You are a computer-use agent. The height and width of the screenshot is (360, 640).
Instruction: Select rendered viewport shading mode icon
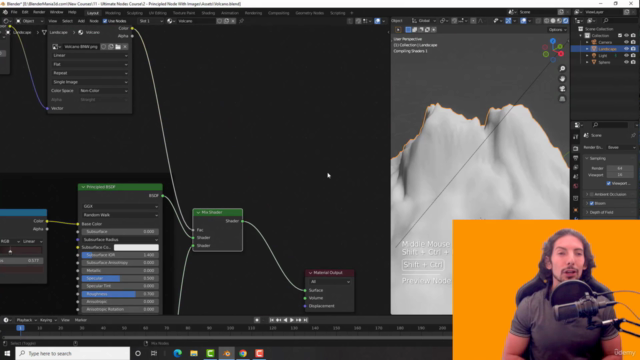point(566,21)
